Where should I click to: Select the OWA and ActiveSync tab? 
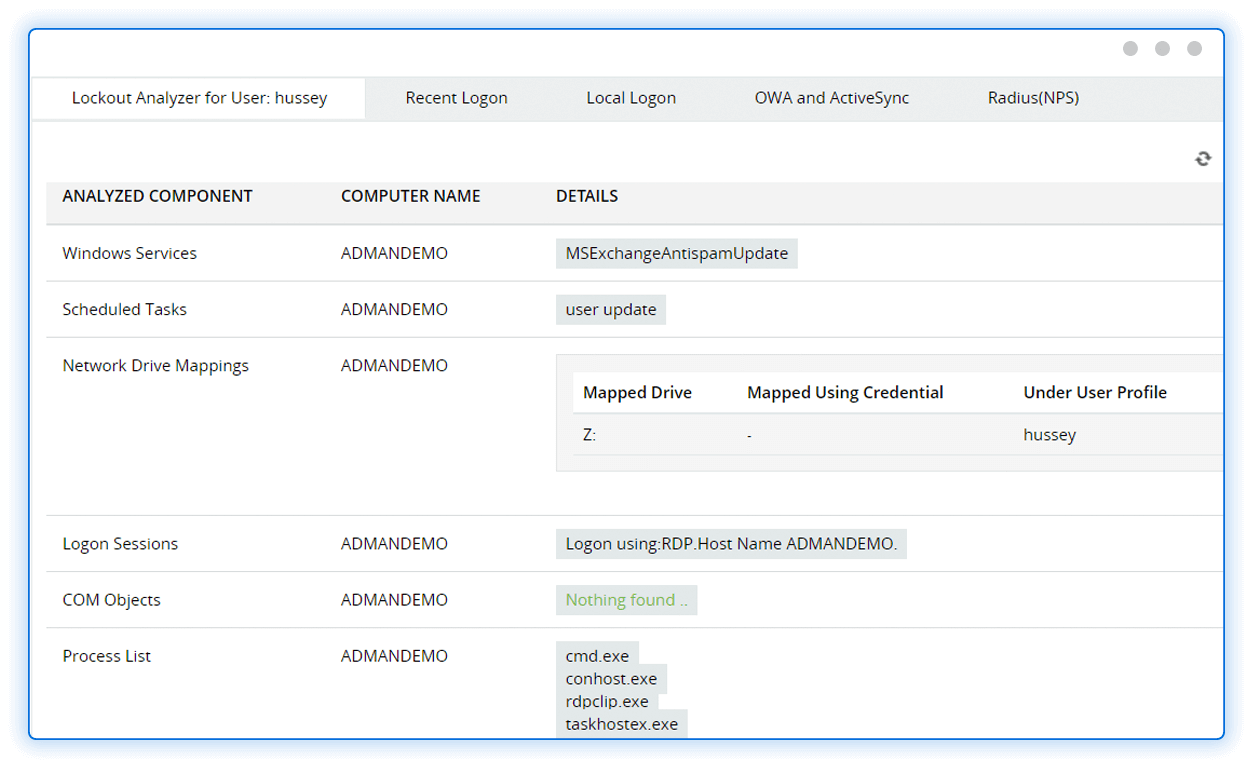[832, 98]
